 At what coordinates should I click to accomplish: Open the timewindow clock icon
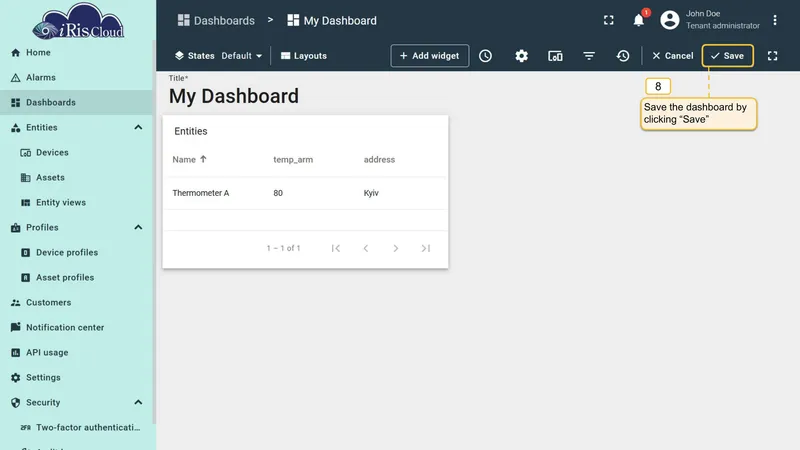pyautogui.click(x=485, y=56)
